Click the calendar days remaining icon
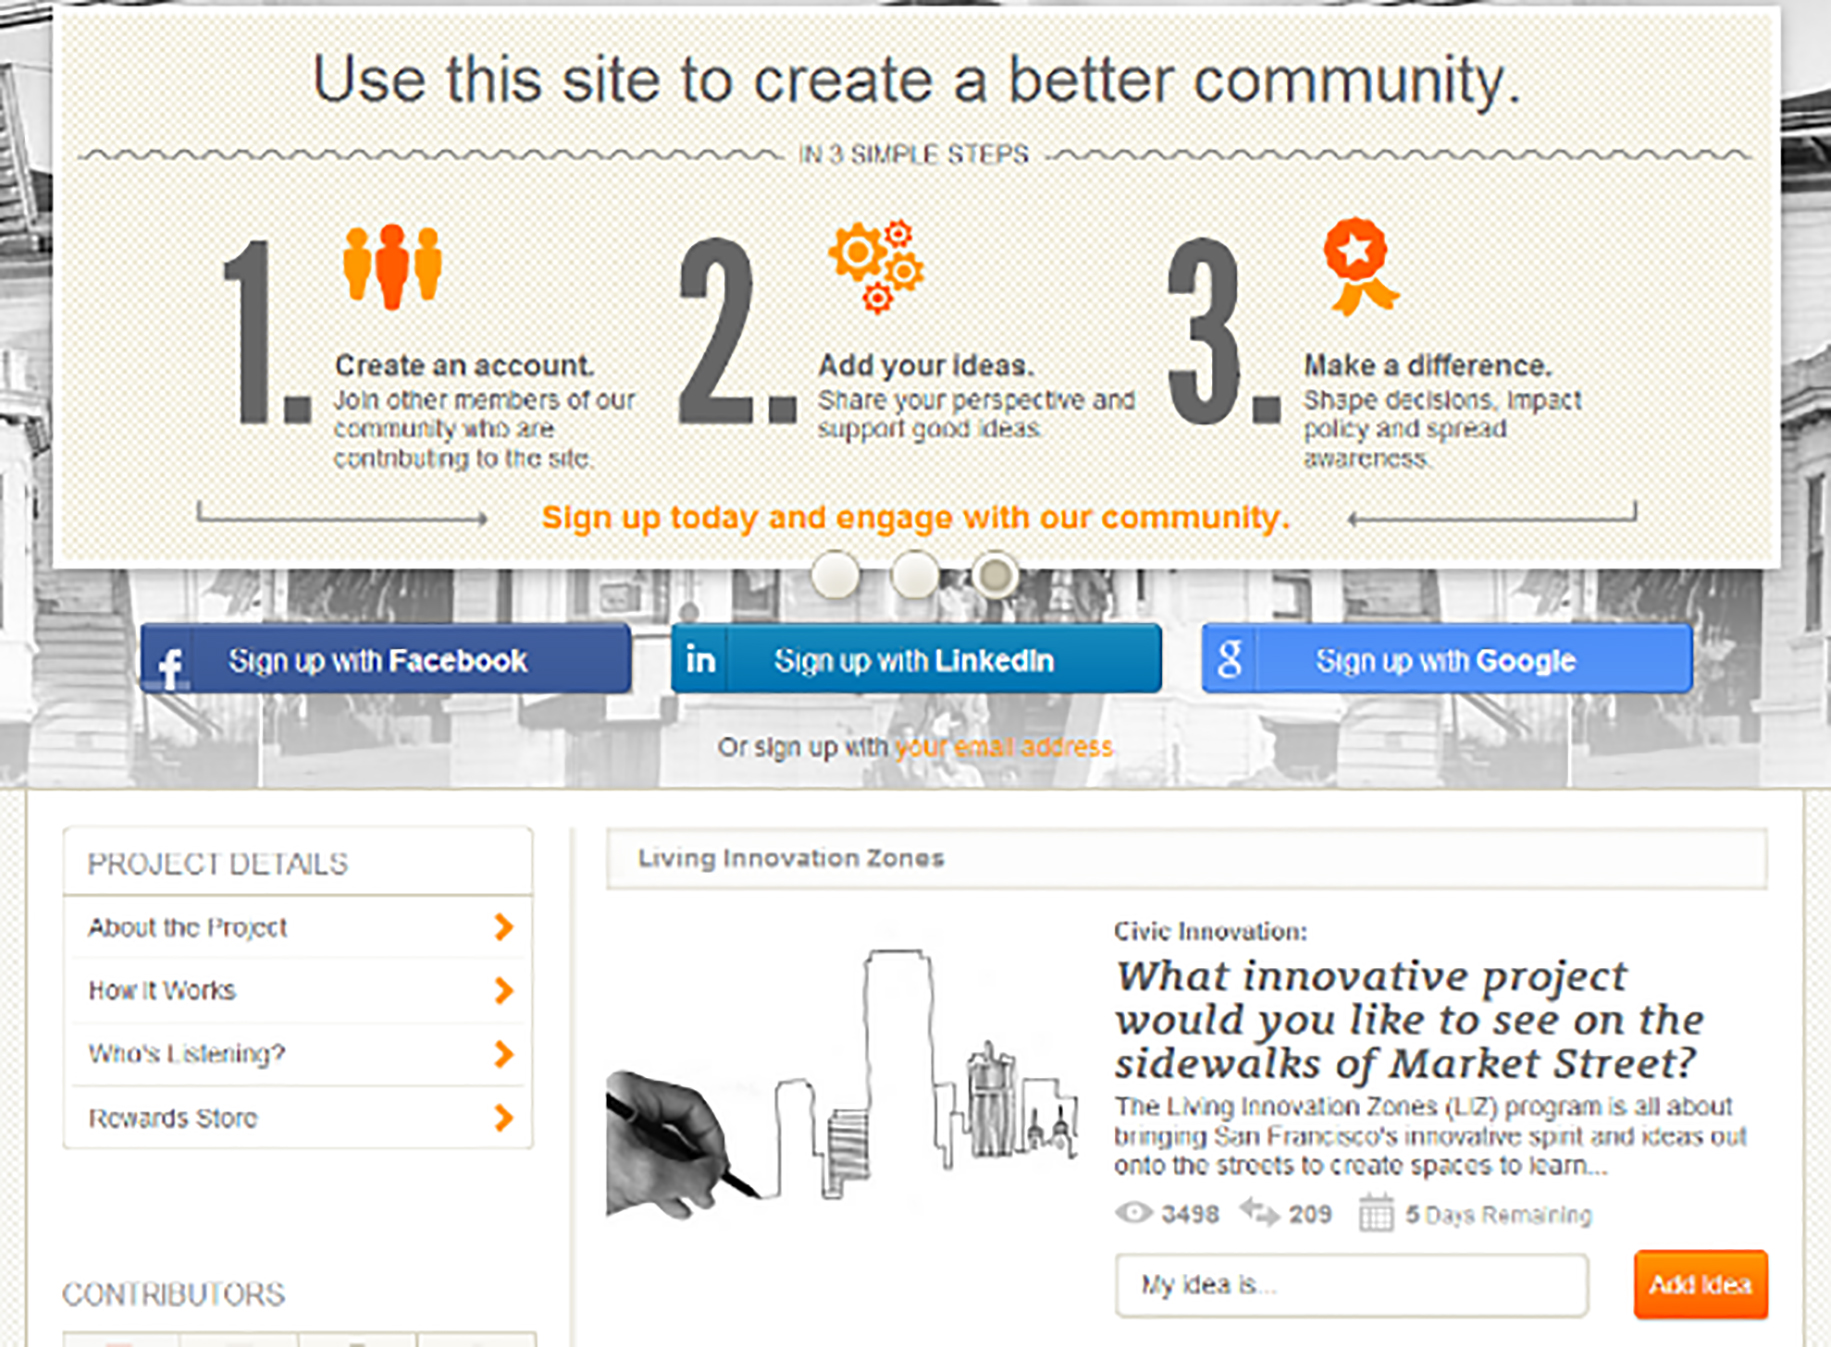The image size is (1831, 1347). pyautogui.click(x=1375, y=1214)
